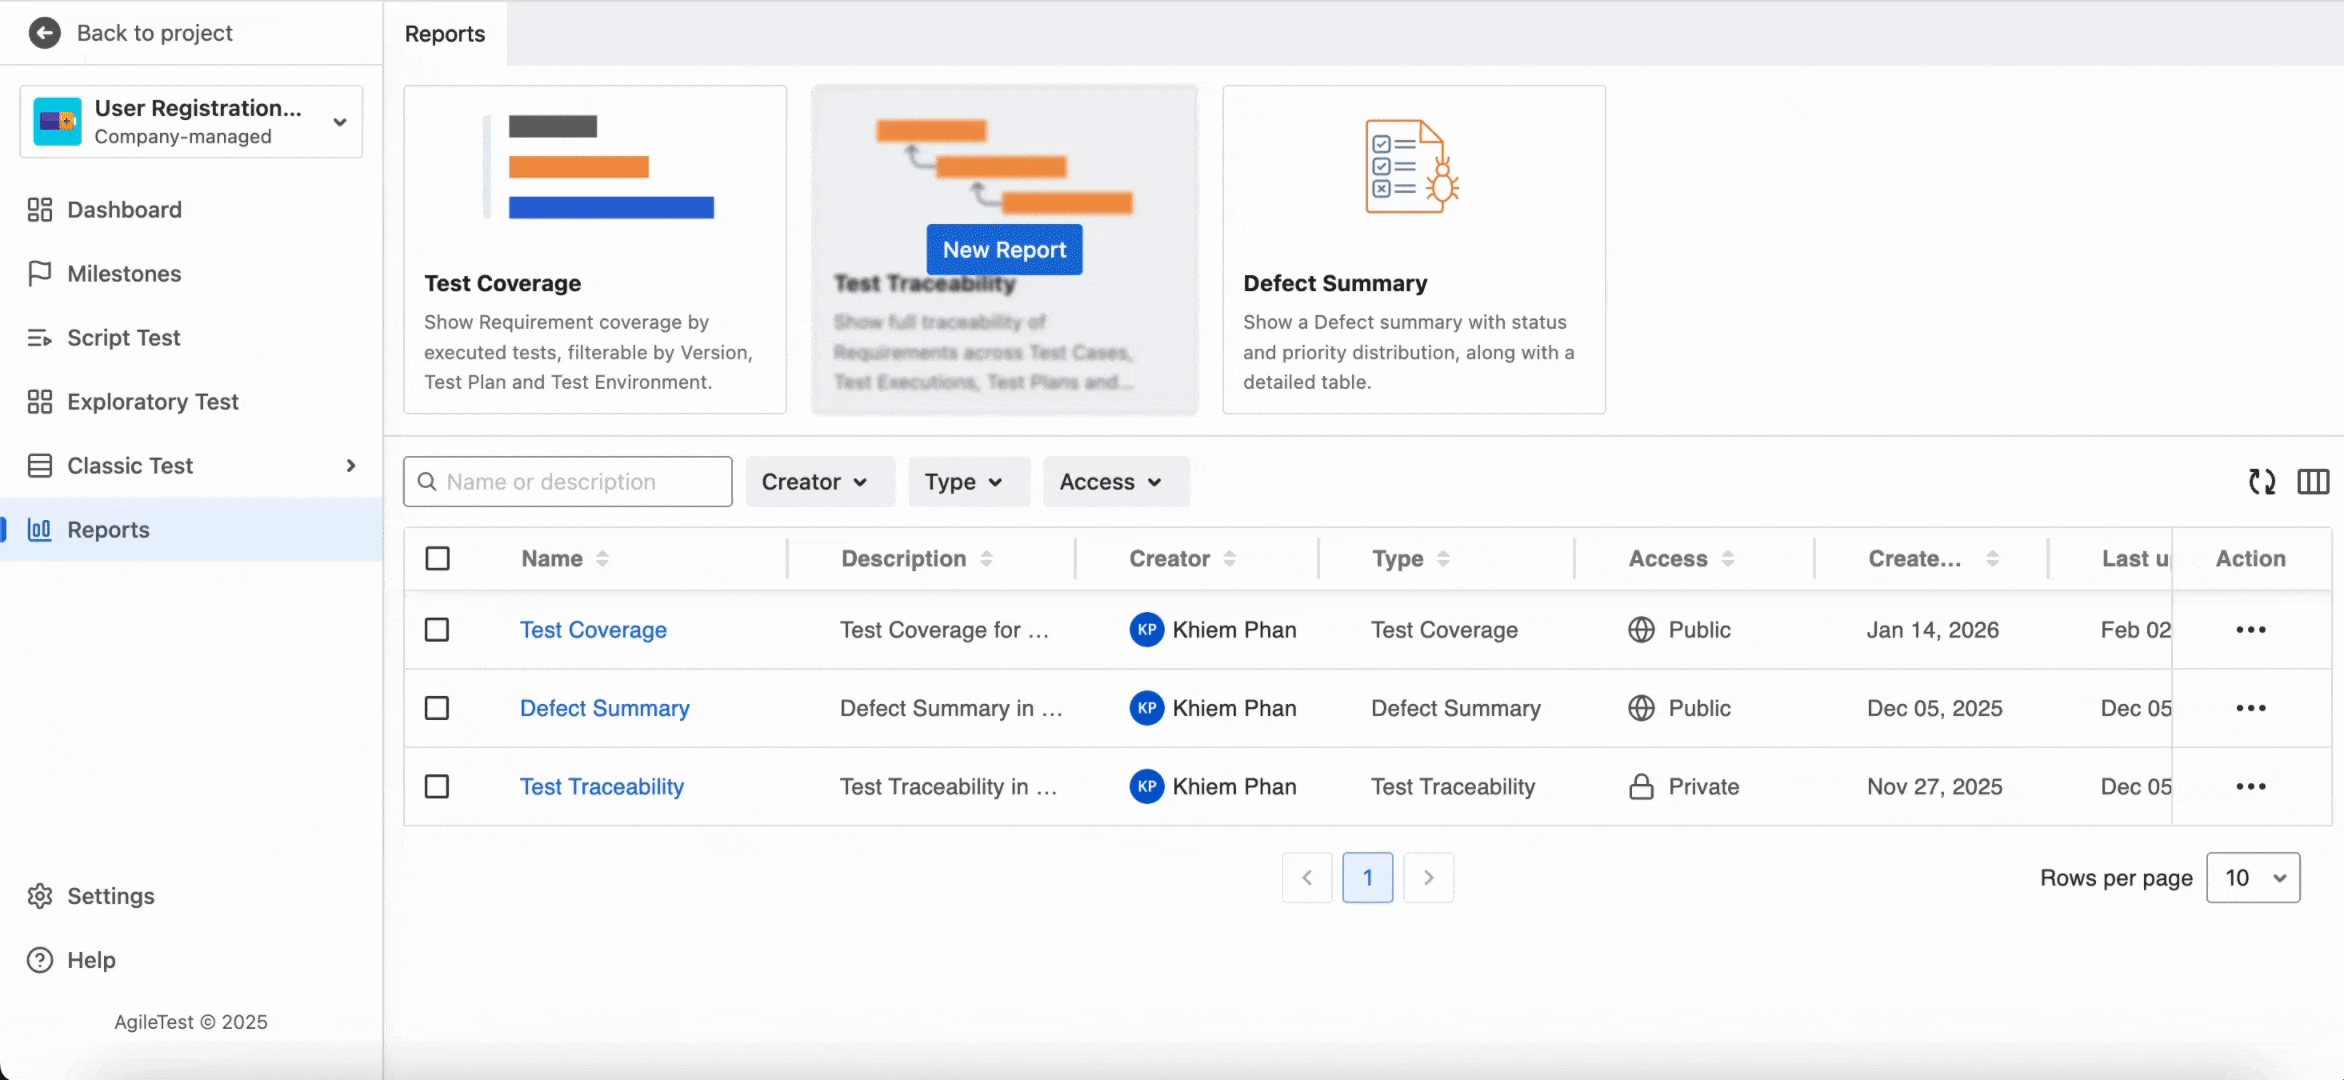Check the select-all checkbox in the table header
The height and width of the screenshot is (1080, 2344).
[437, 559]
